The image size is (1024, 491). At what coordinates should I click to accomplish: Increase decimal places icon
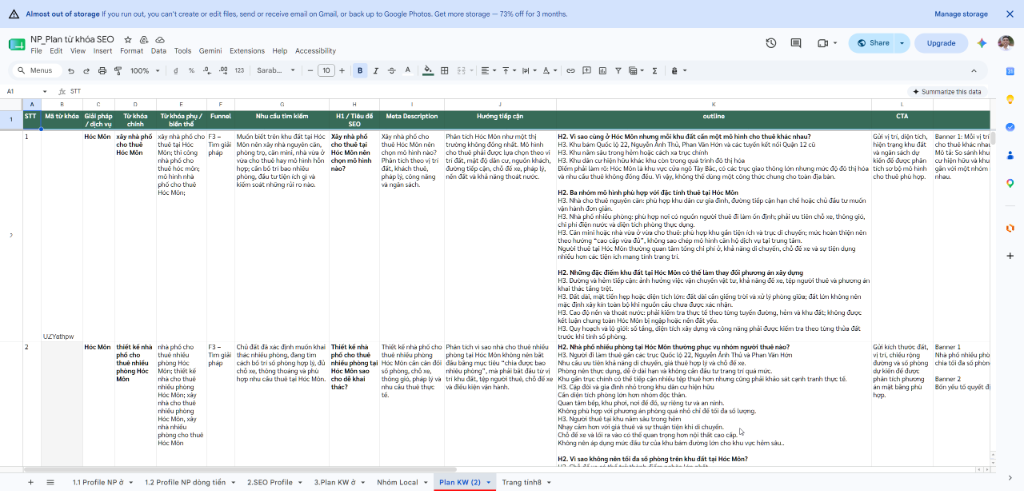pos(223,71)
